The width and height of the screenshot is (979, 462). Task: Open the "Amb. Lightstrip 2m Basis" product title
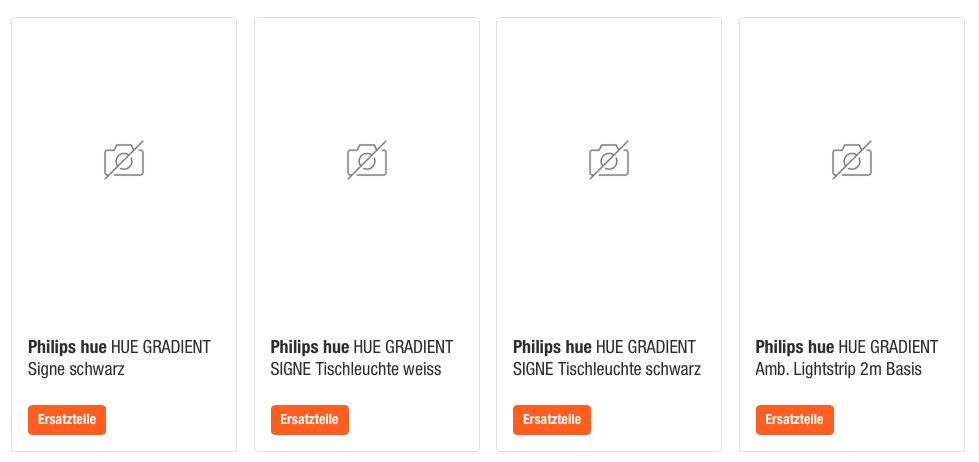click(838, 370)
